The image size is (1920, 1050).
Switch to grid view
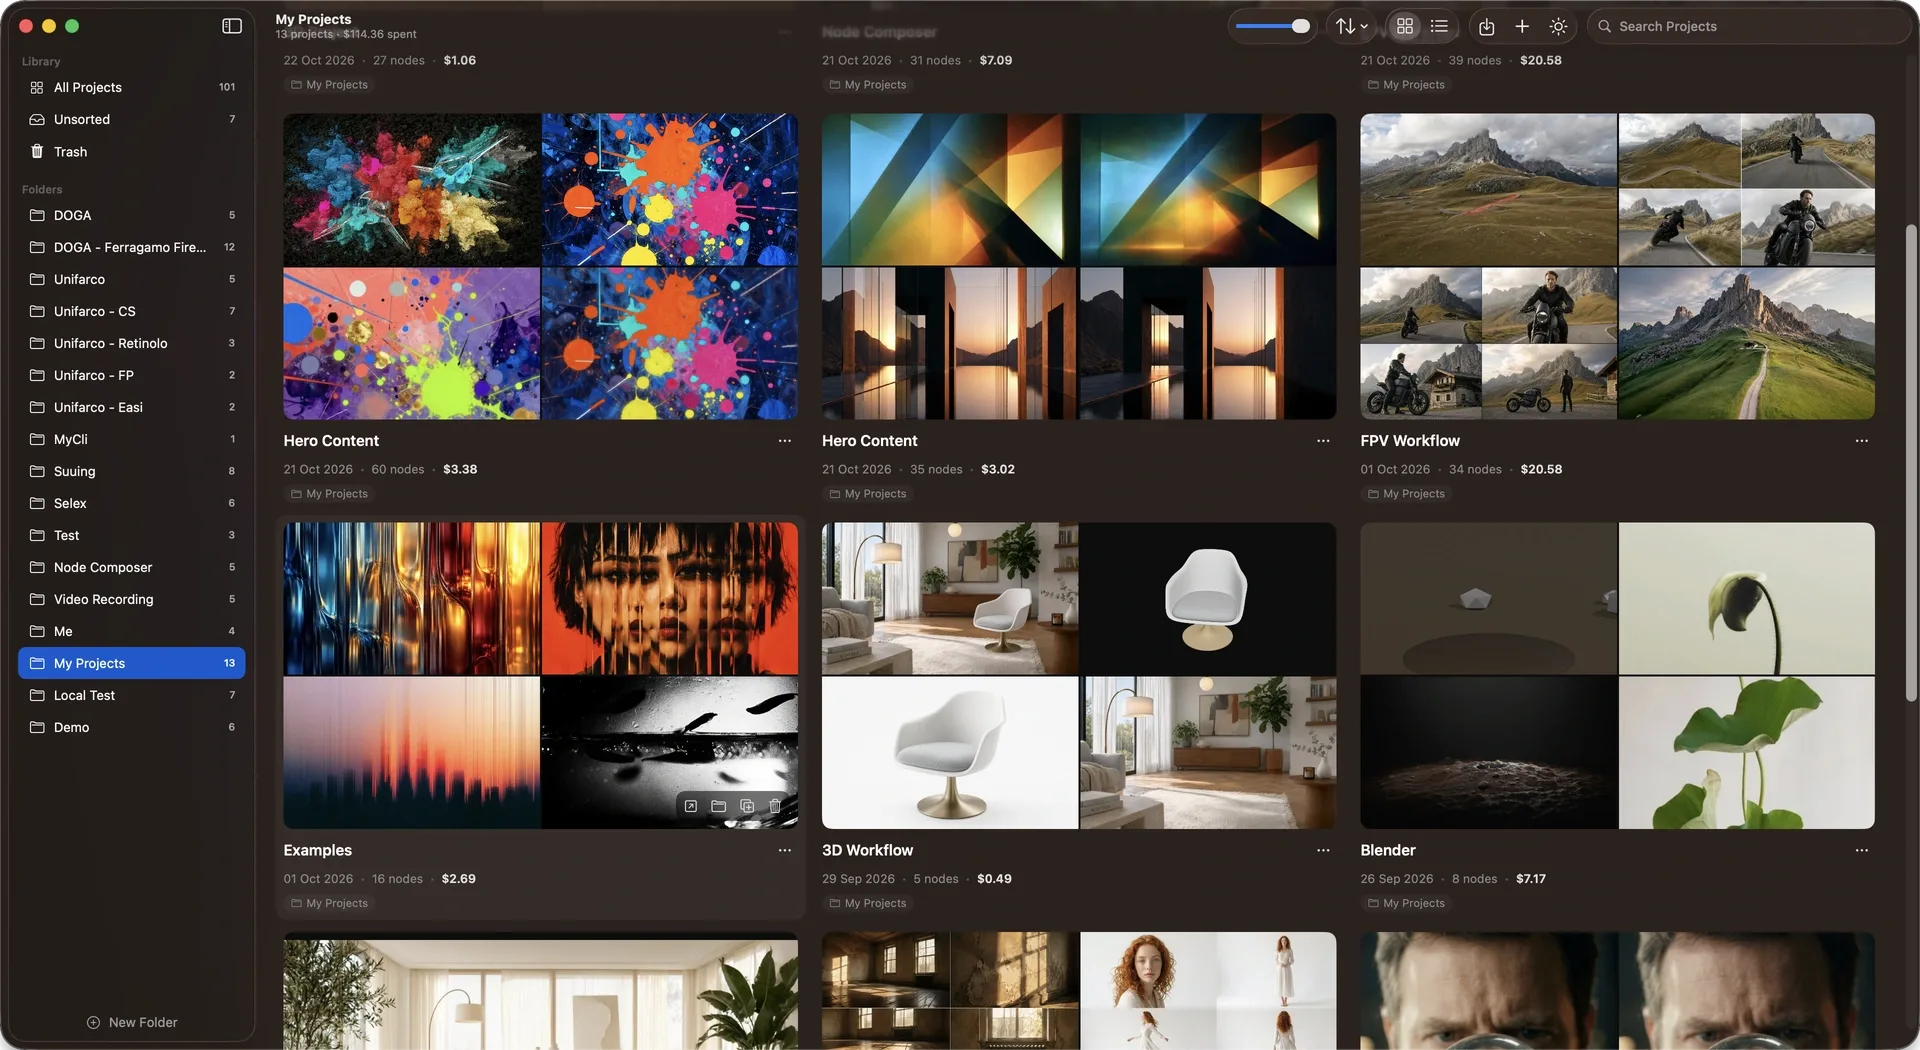pos(1404,26)
